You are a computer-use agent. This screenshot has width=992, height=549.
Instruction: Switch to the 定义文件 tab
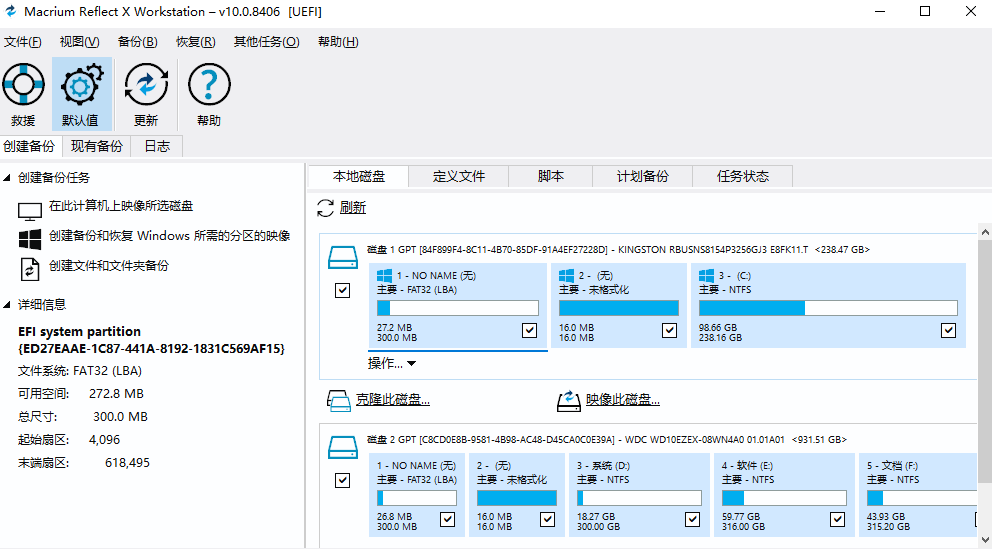[459, 176]
